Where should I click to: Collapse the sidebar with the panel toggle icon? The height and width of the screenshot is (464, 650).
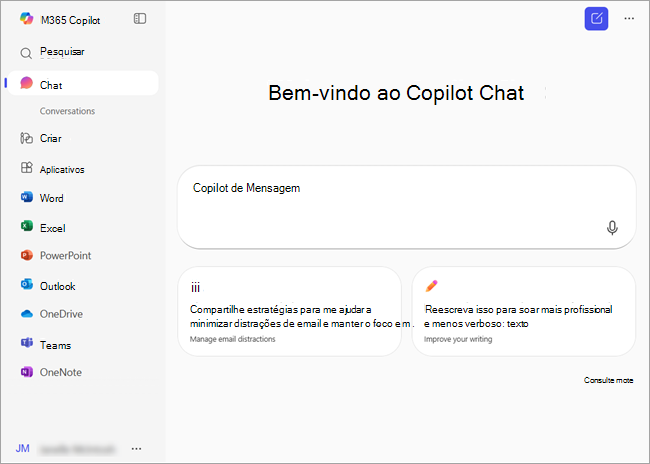tap(140, 19)
